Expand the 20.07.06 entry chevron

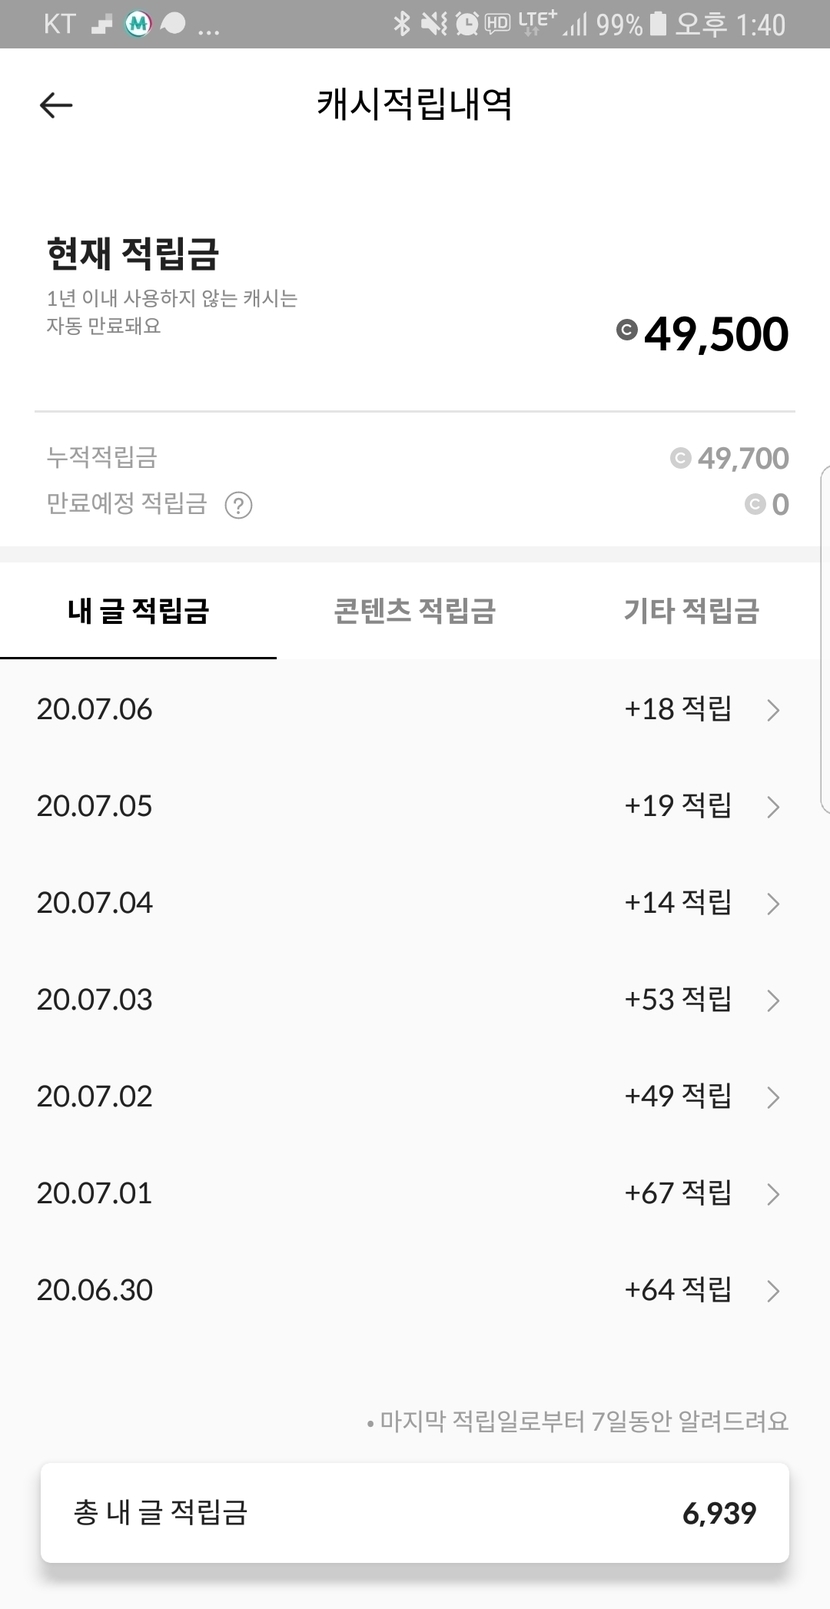pos(773,710)
